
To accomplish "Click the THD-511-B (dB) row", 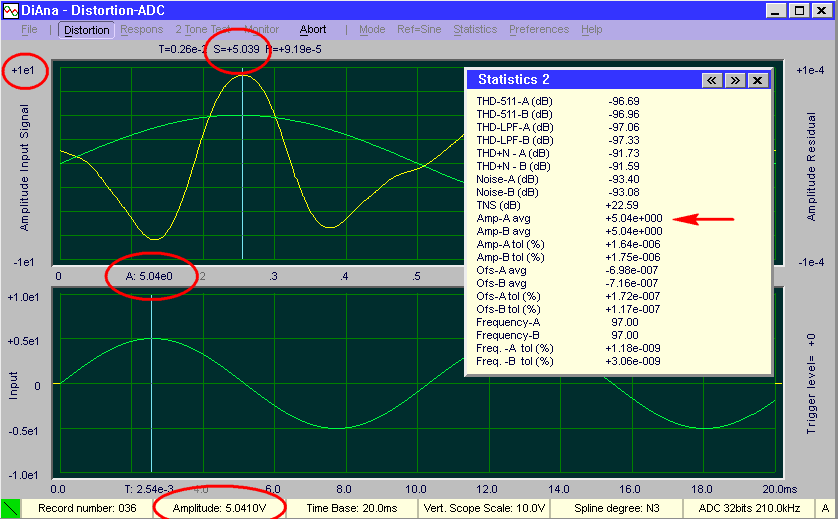I will point(558,114).
